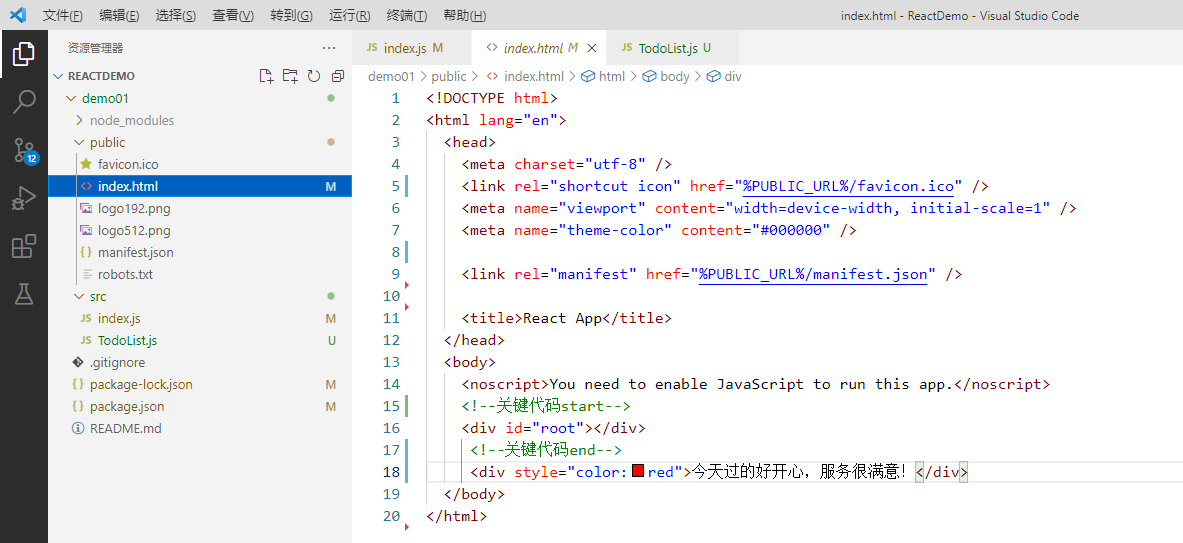Open robots.txt file

(200, 275)
